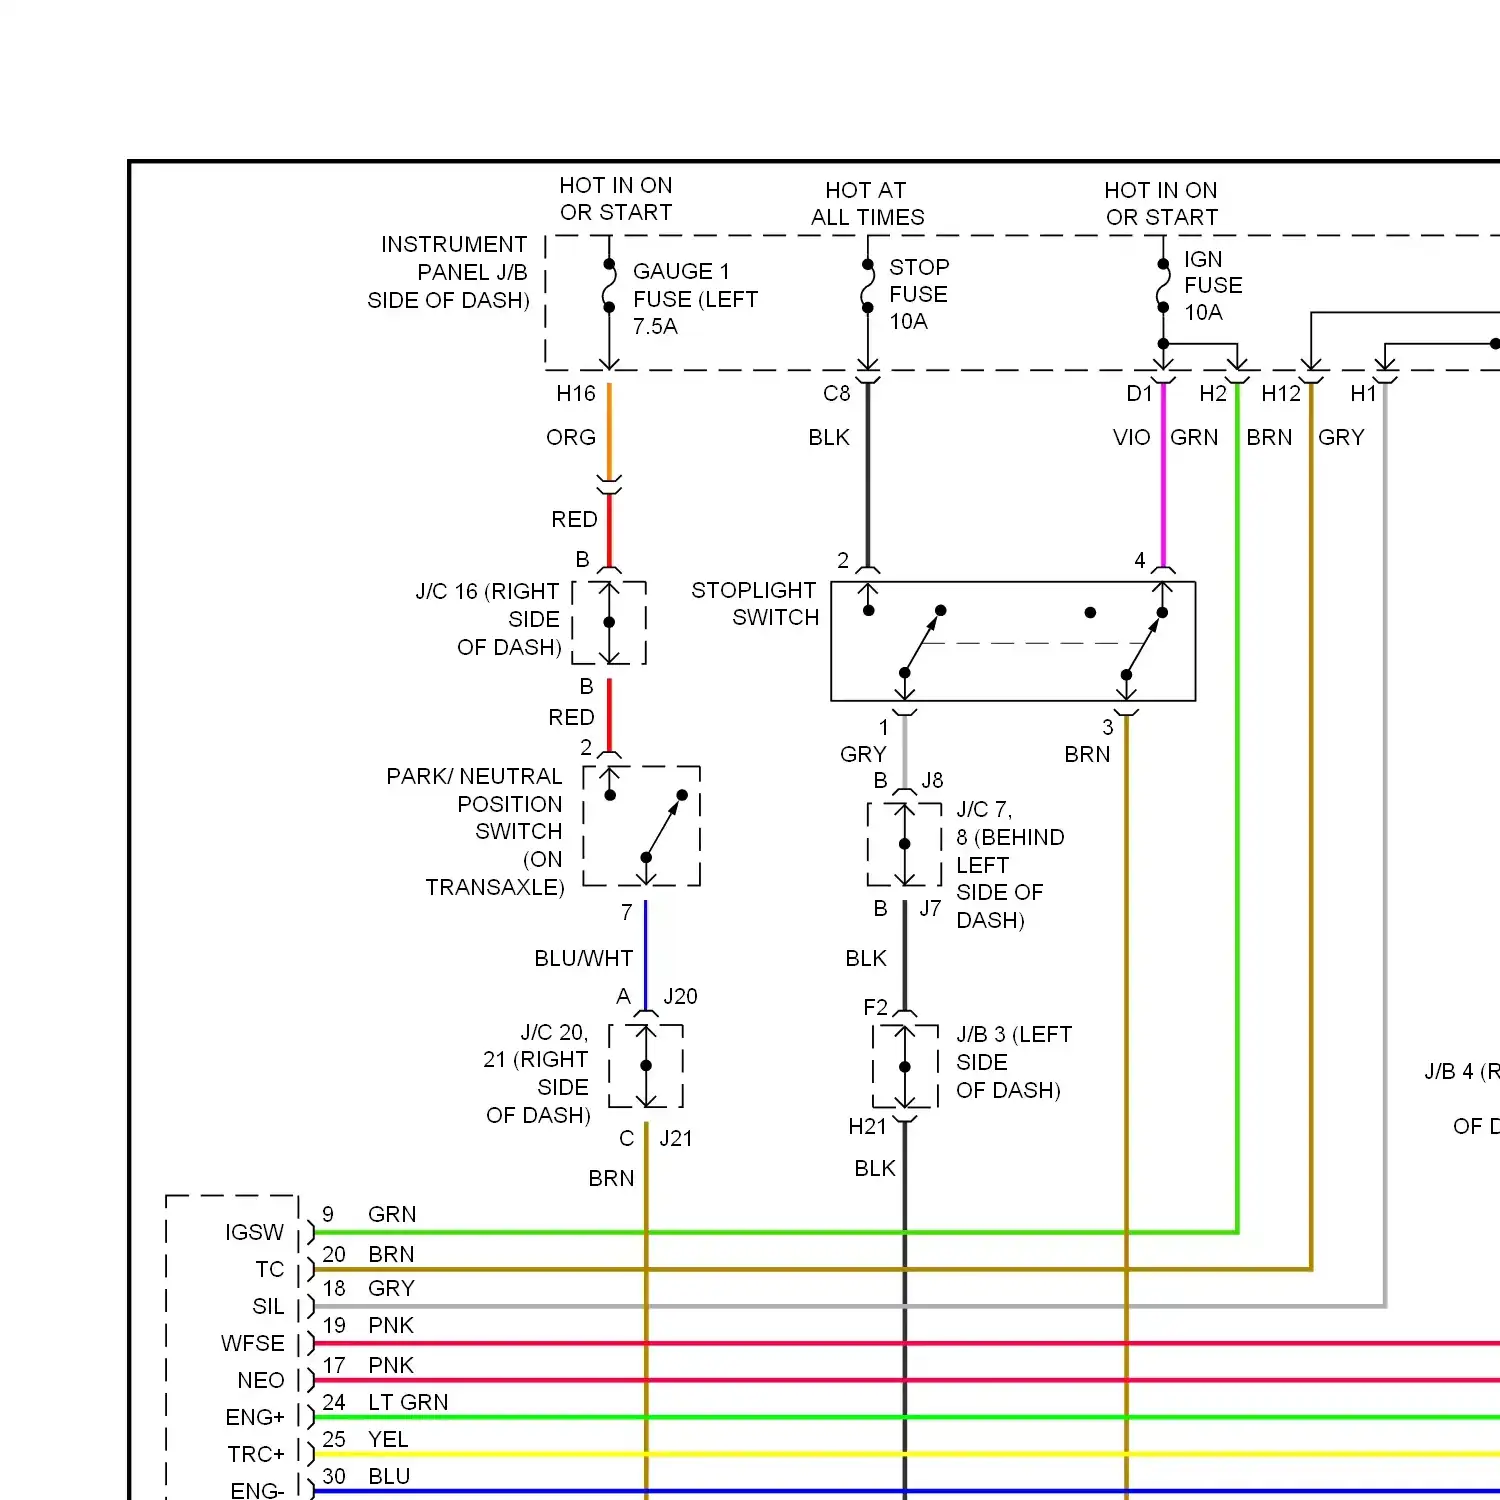The width and height of the screenshot is (1500, 1500).
Task: Click the SIL terminal label
Action: pyautogui.click(x=268, y=1307)
